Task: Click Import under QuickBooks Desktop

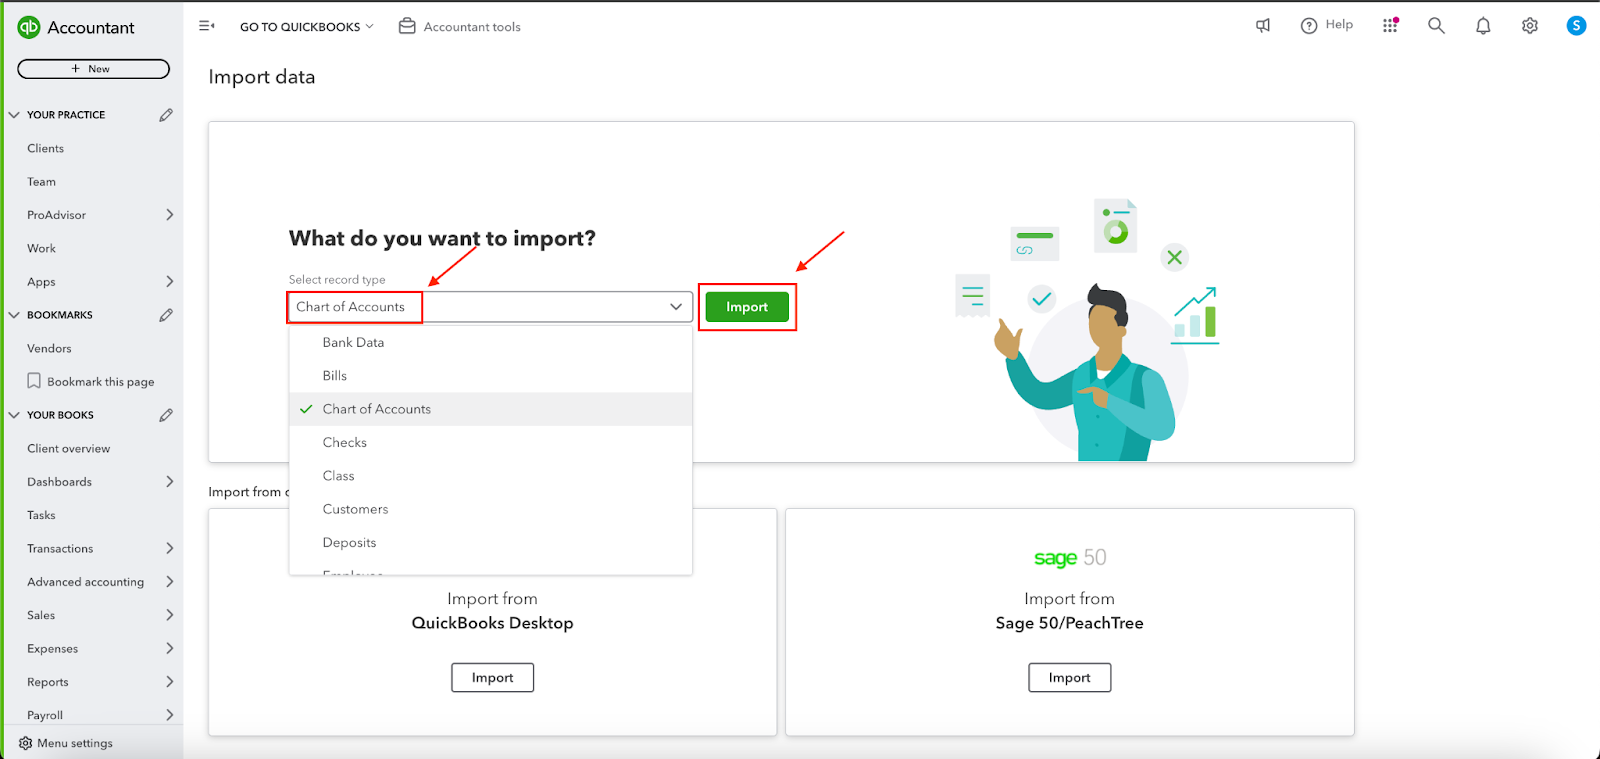Action: [492, 677]
